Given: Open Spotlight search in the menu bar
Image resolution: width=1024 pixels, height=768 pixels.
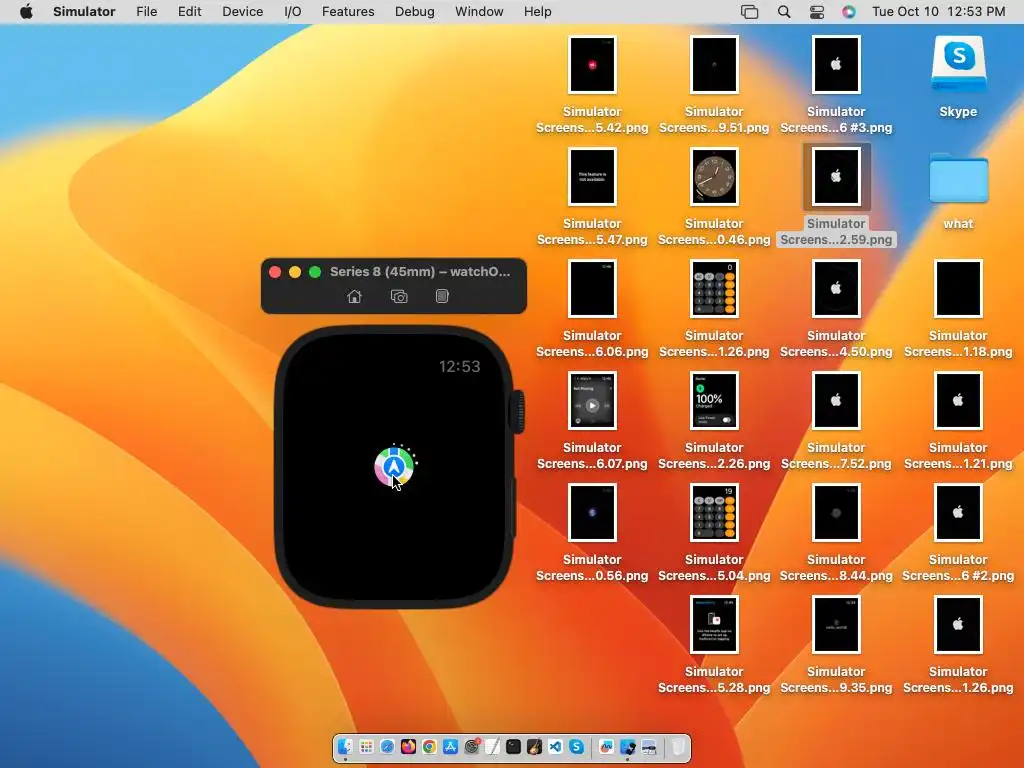Looking at the screenshot, I should [x=784, y=12].
